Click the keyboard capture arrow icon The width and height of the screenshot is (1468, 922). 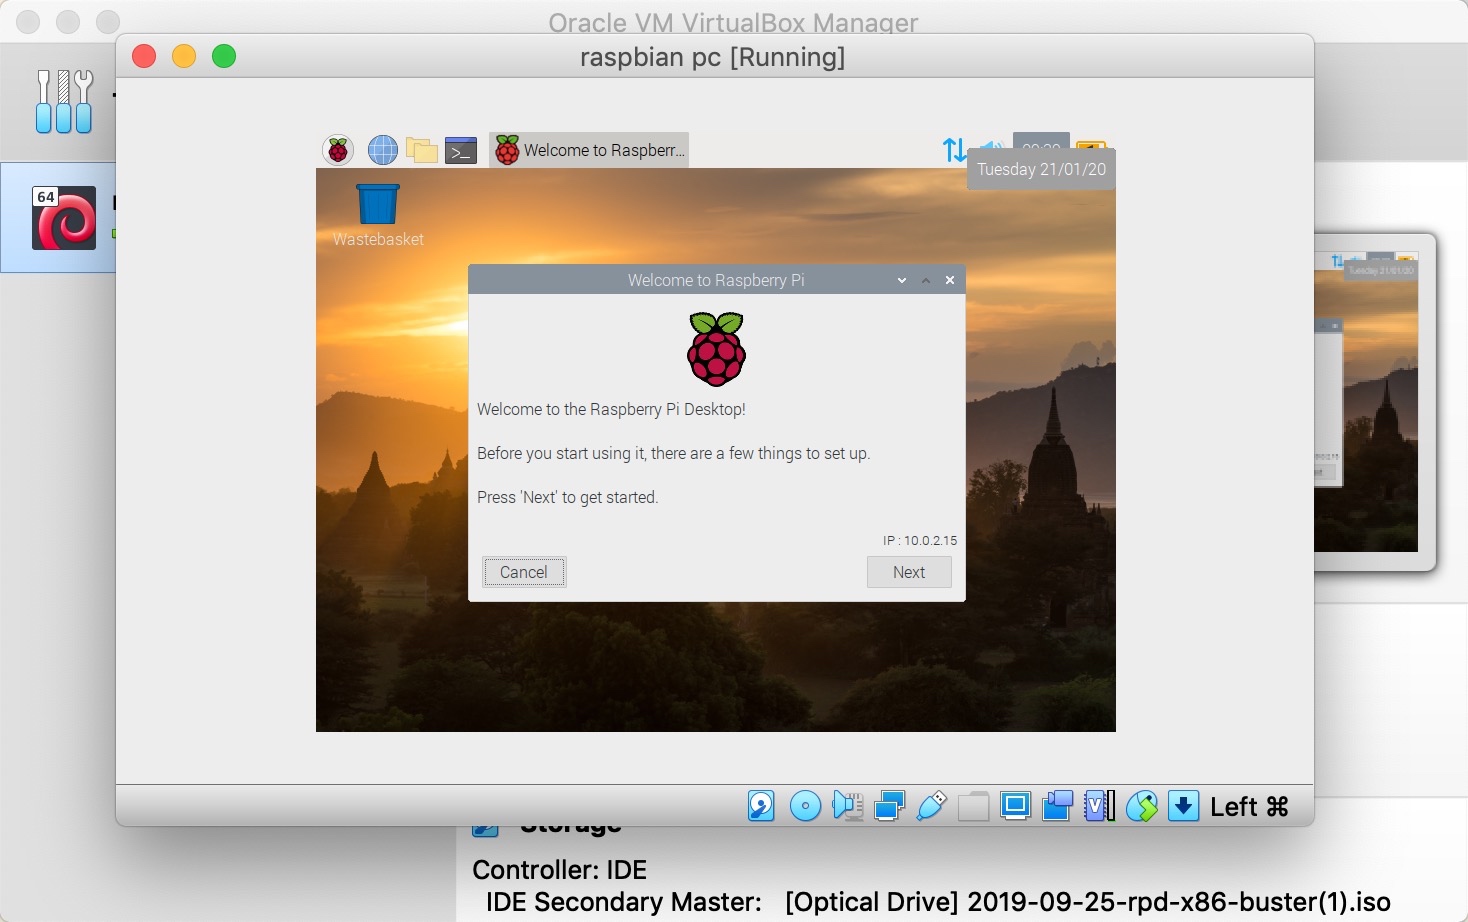(x=1183, y=806)
